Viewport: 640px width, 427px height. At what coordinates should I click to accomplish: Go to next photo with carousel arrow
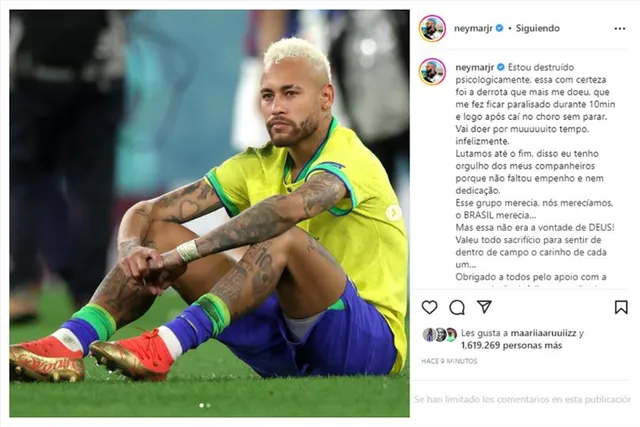tap(394, 213)
